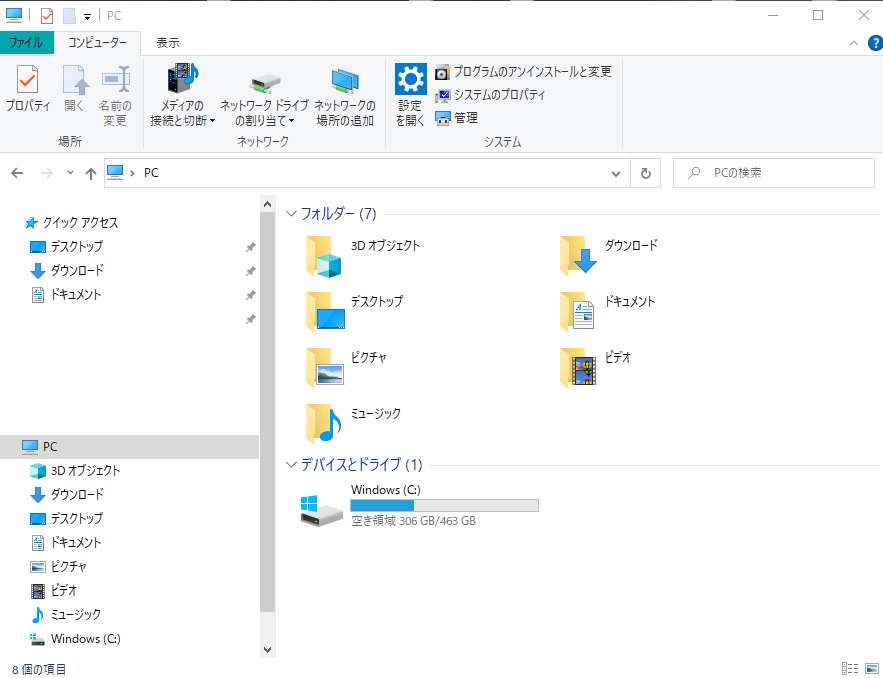Viewport: 883px width, 678px height.
Task: Select 3D オブジェクト in navigation tree
Action: 85,471
